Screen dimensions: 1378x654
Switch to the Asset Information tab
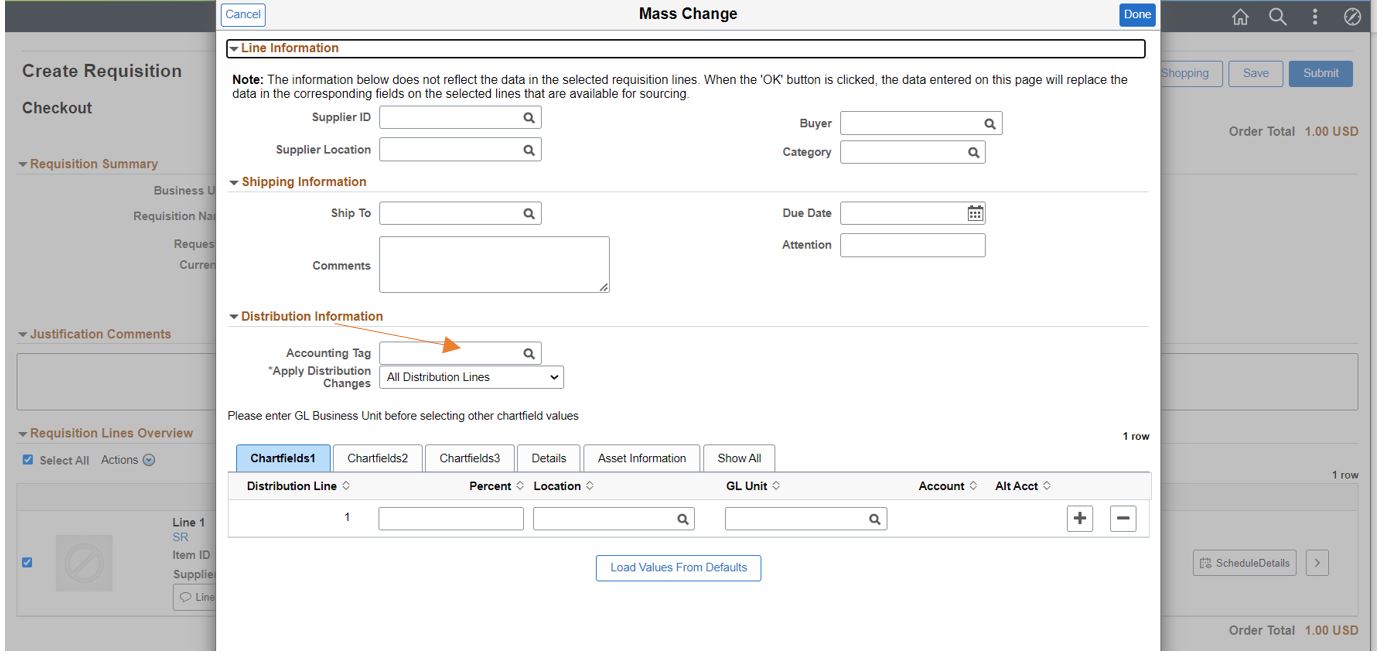pyautogui.click(x=643, y=458)
